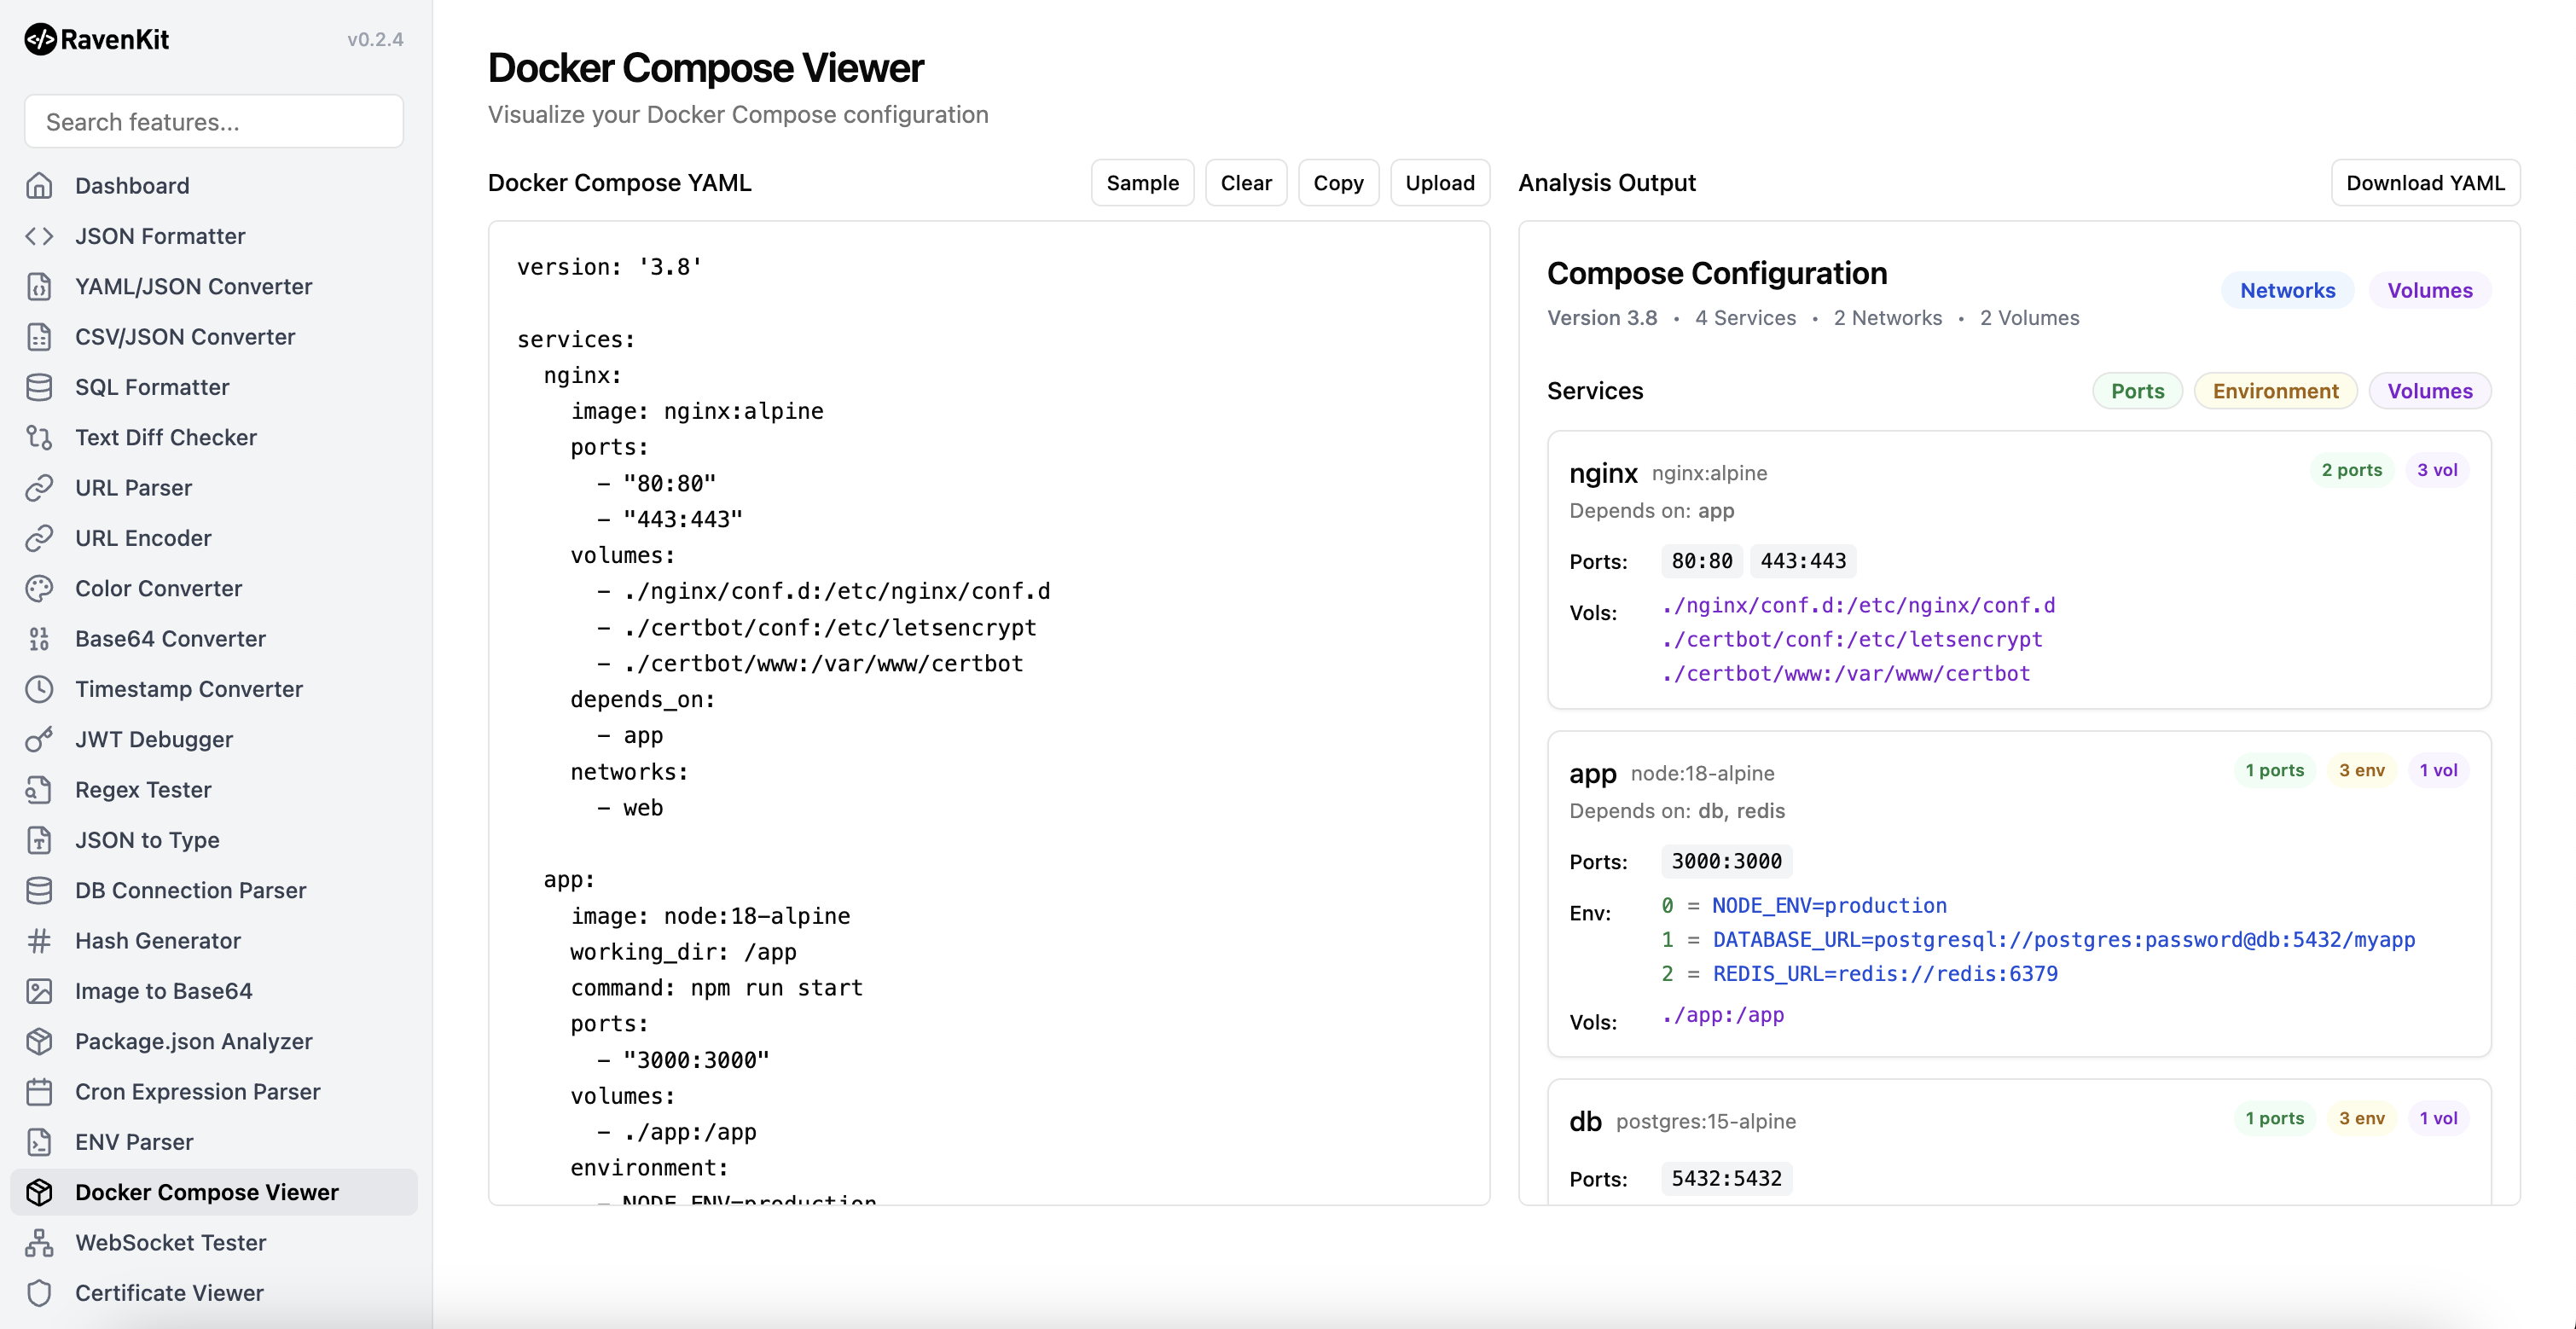This screenshot has height=1329, width=2576.
Task: Click the Dashboard home icon
Action: (x=39, y=186)
